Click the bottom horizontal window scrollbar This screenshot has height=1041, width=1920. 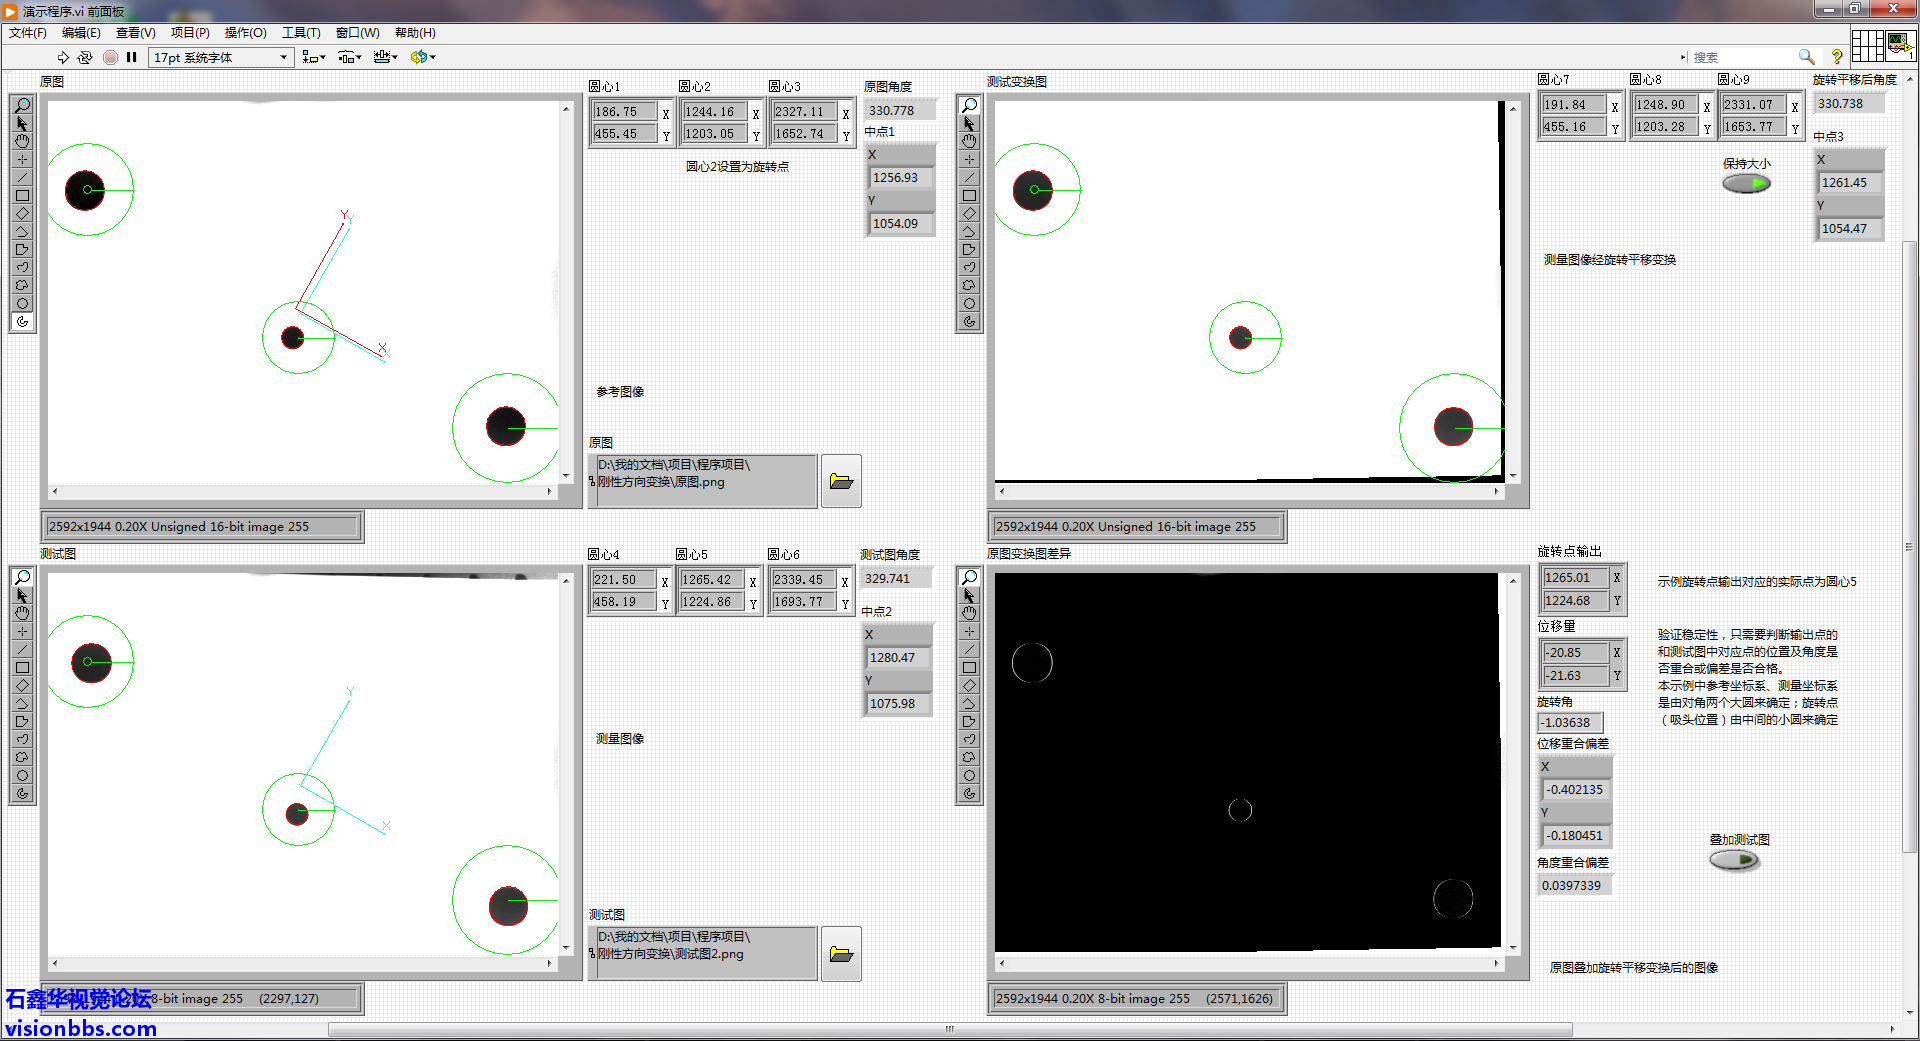(950, 1029)
